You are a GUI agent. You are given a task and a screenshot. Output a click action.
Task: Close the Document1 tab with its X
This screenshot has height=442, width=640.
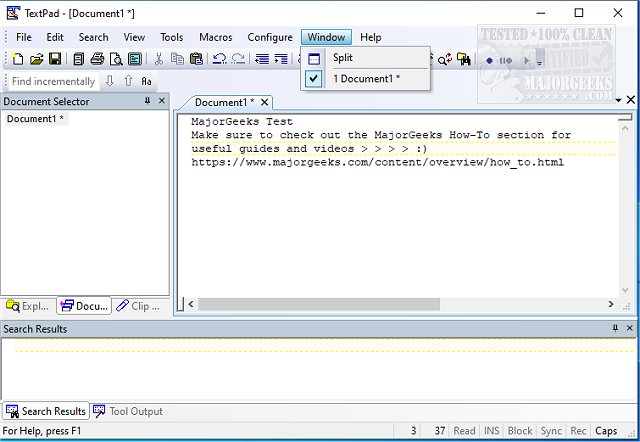(264, 102)
